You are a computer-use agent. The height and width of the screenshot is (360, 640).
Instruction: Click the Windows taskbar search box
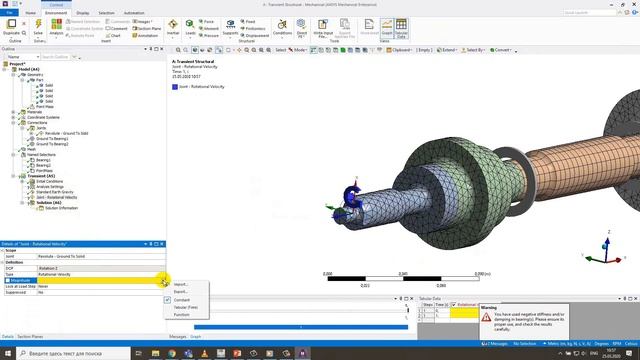click(x=73, y=353)
